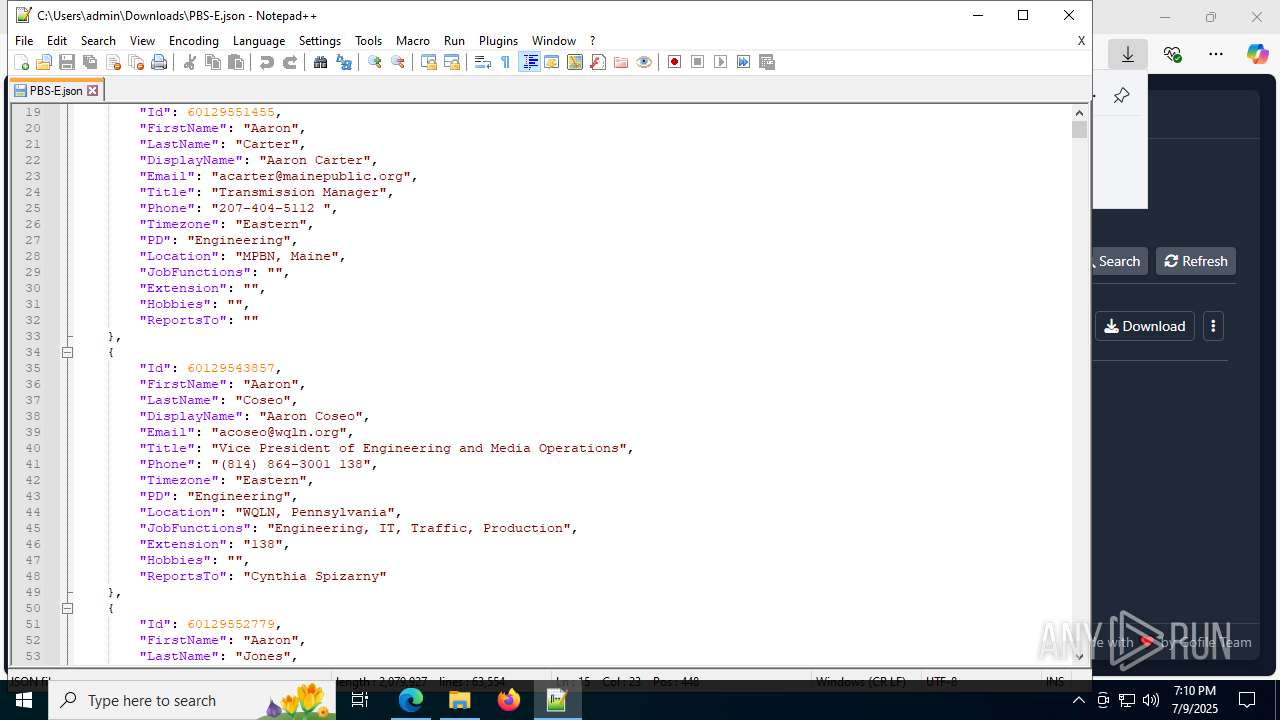Zoom in using toolbar magnifier icon
The width and height of the screenshot is (1280, 720).
[375, 62]
